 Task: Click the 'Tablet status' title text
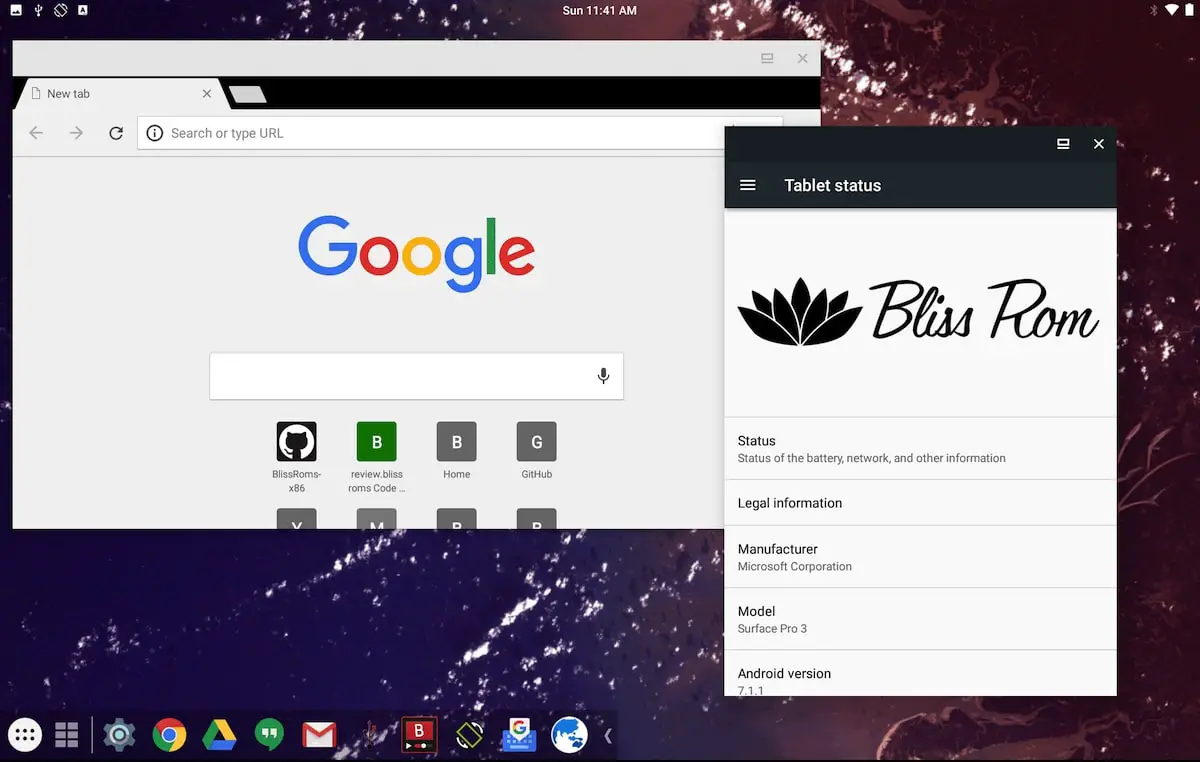(833, 185)
